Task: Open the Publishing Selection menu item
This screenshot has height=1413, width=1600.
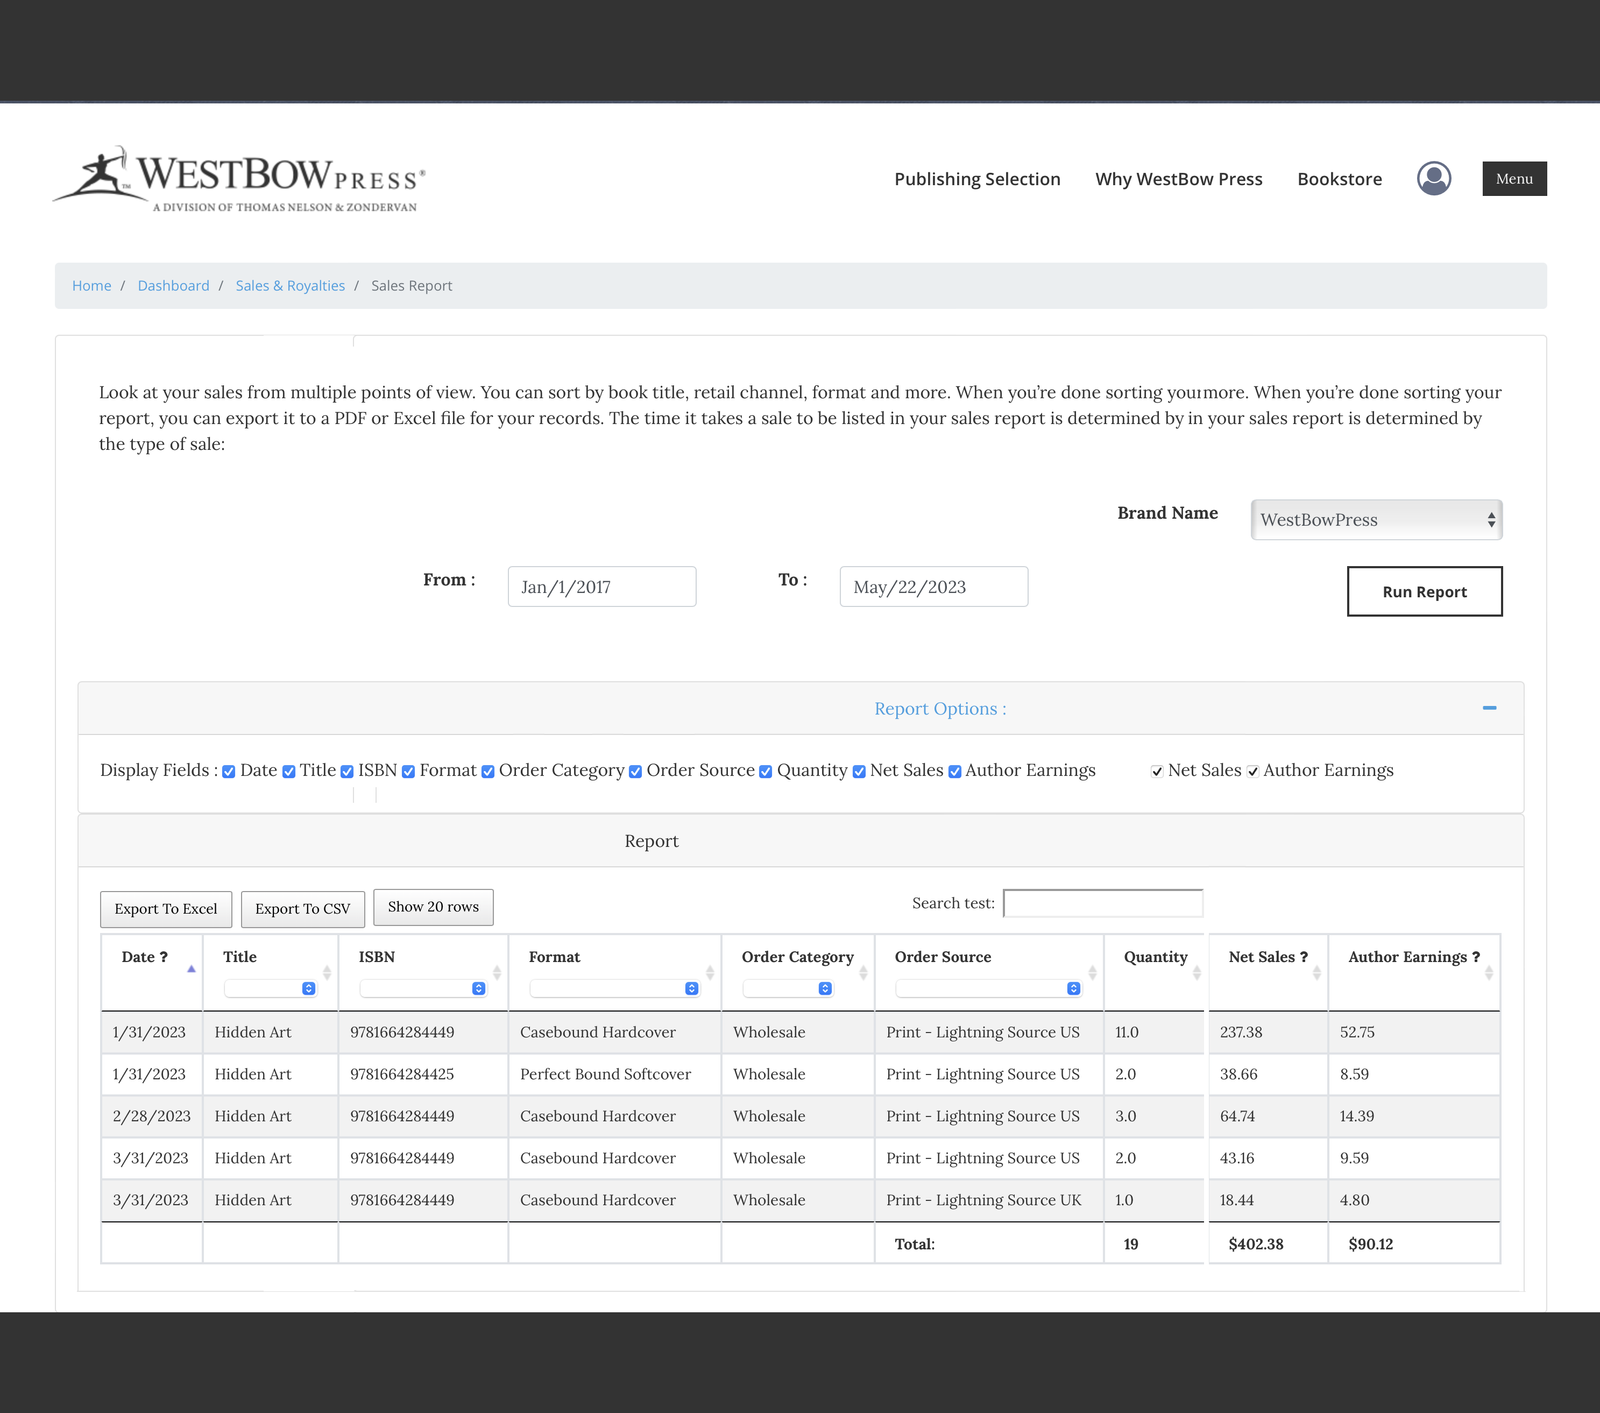Action: point(977,179)
